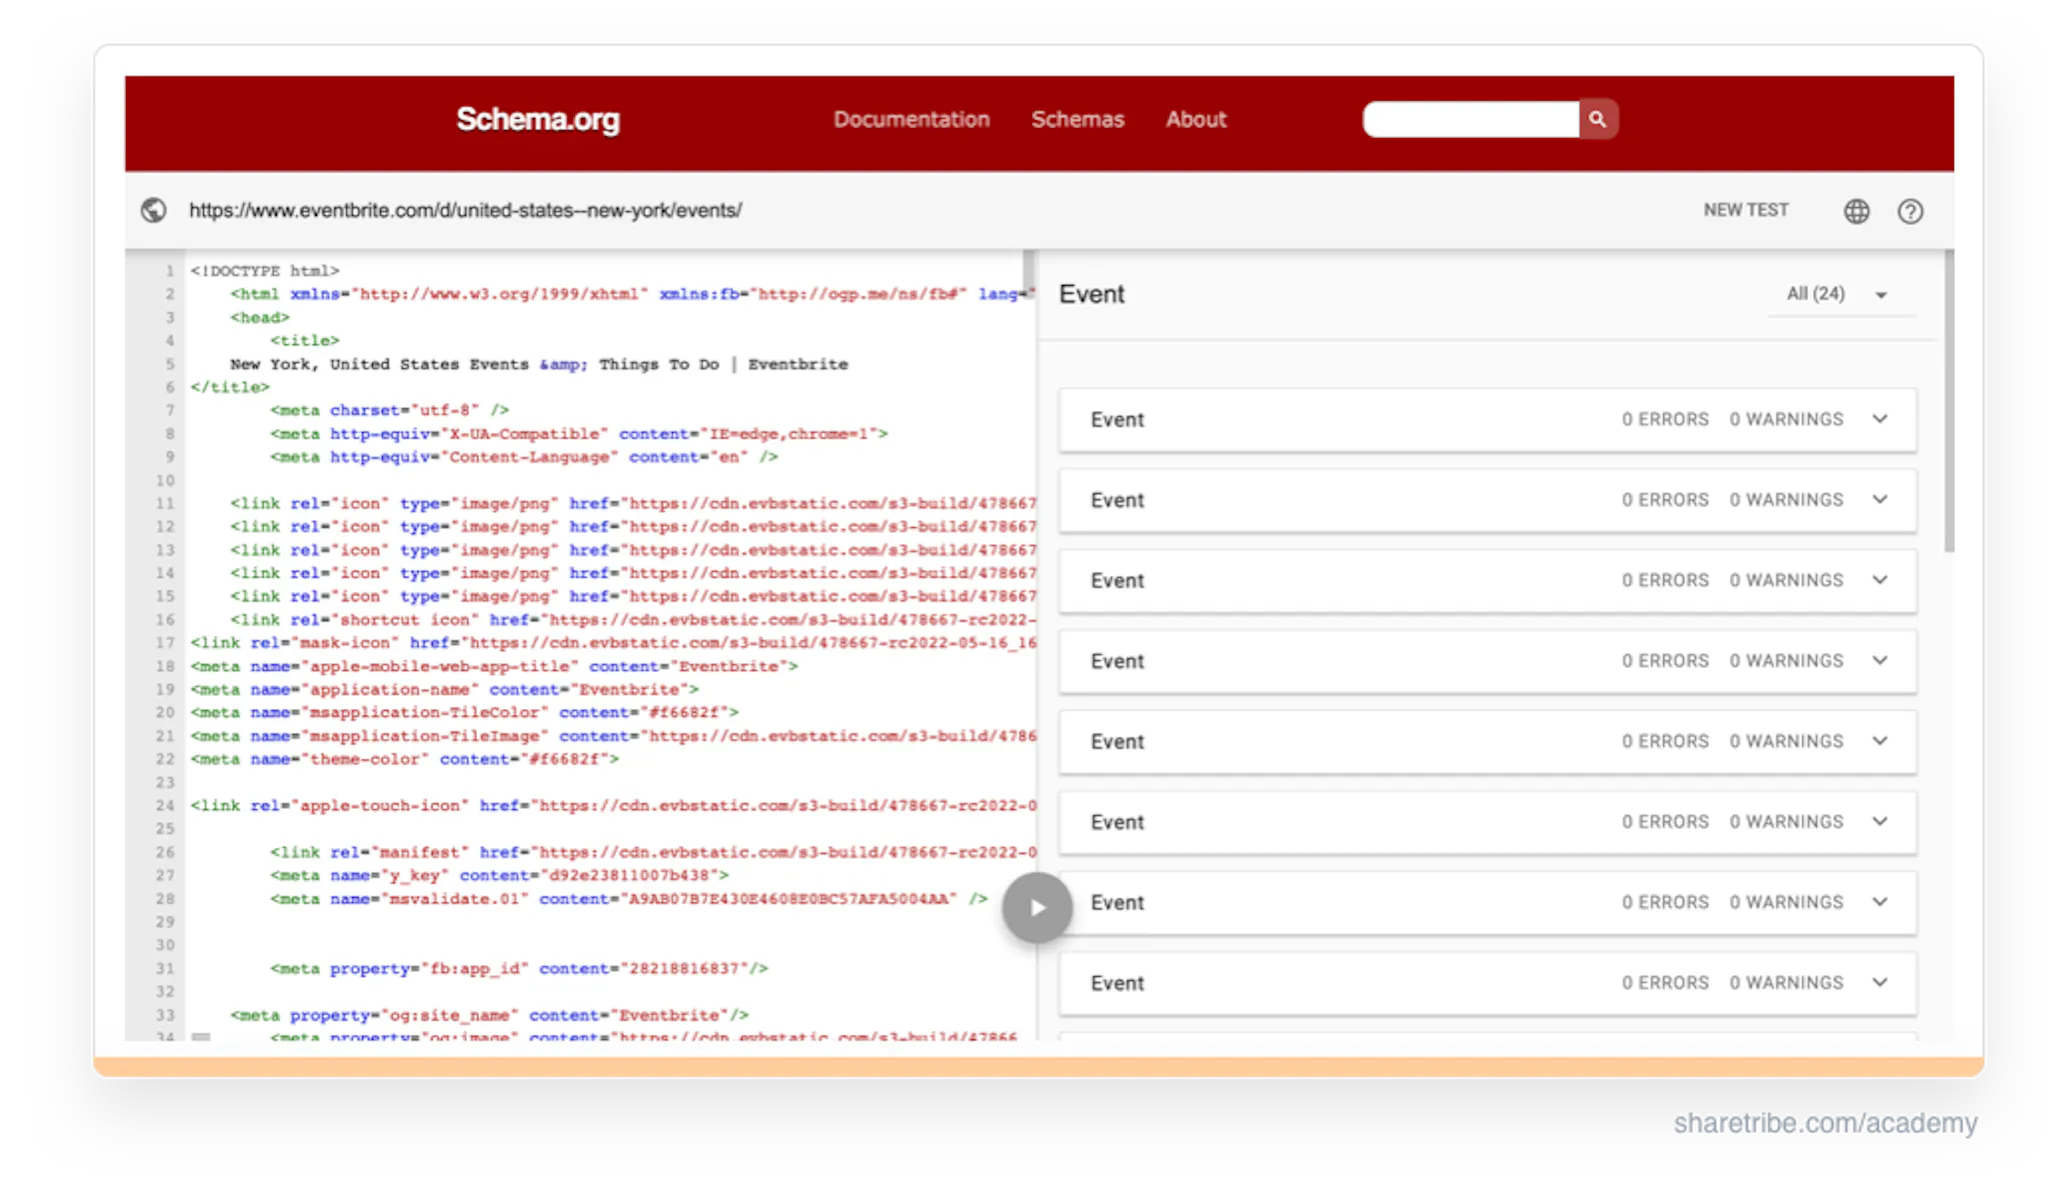Click the line with rel="mask-icon"

tap(613, 643)
